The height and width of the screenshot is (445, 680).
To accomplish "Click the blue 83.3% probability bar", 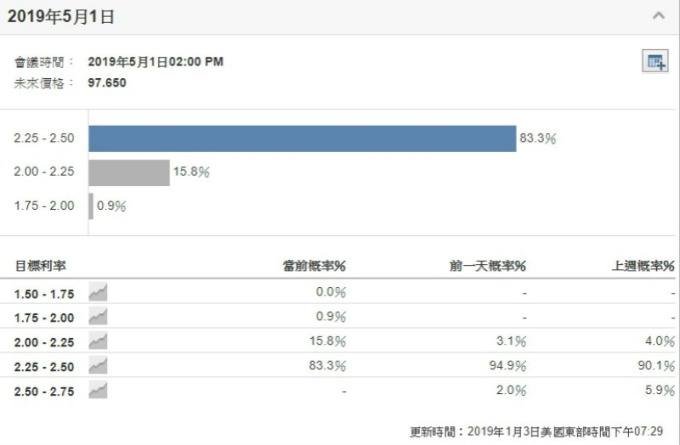I will click(x=302, y=139).
